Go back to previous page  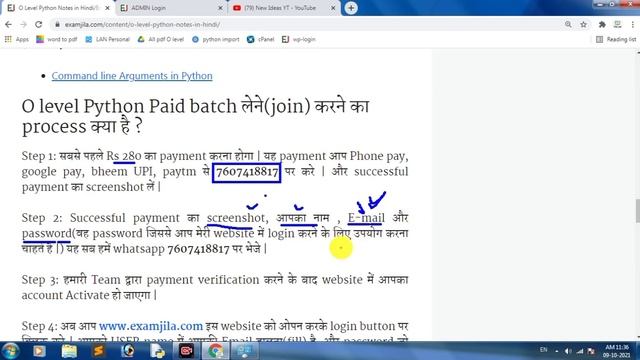[x=9, y=24]
